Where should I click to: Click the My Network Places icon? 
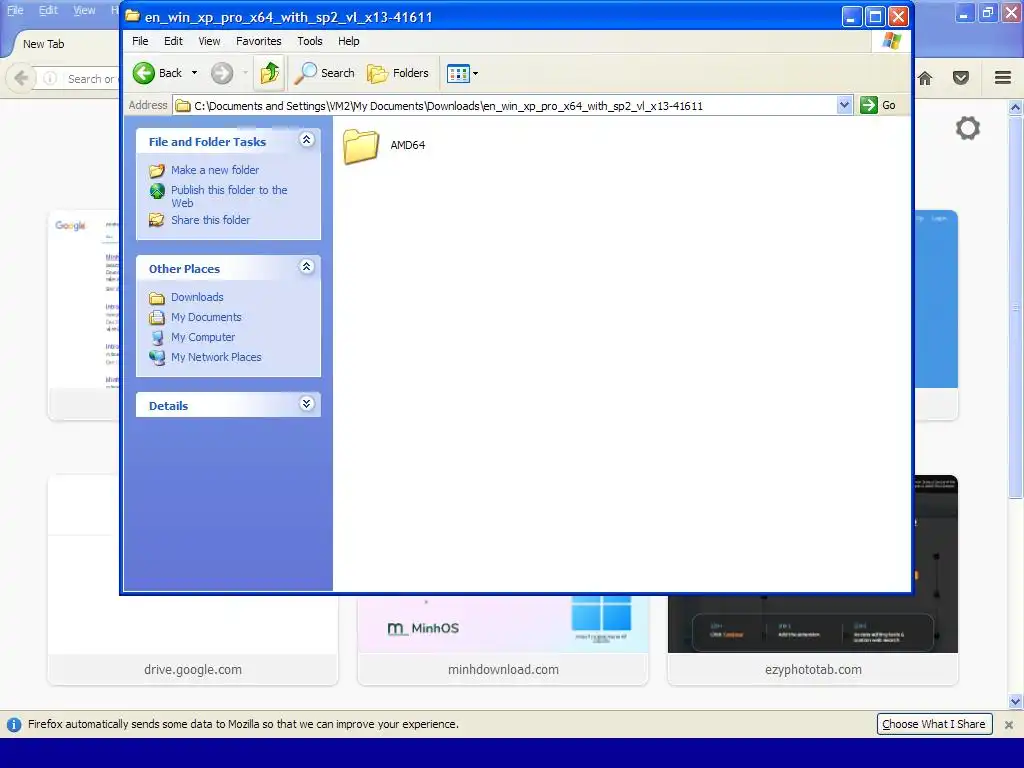(157, 357)
